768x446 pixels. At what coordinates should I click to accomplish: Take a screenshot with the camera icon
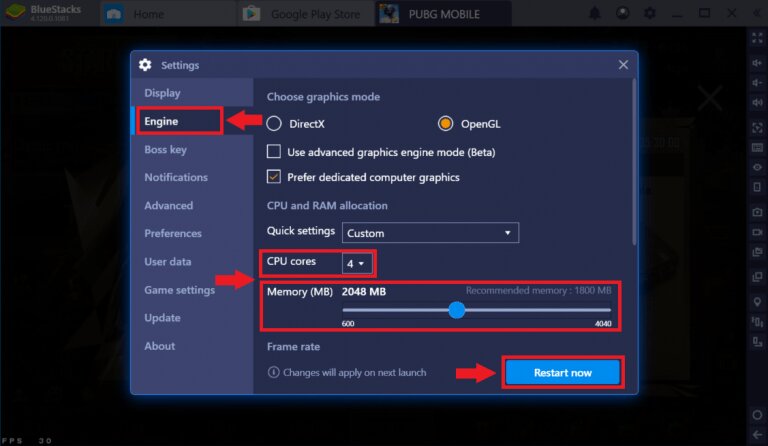(757, 212)
